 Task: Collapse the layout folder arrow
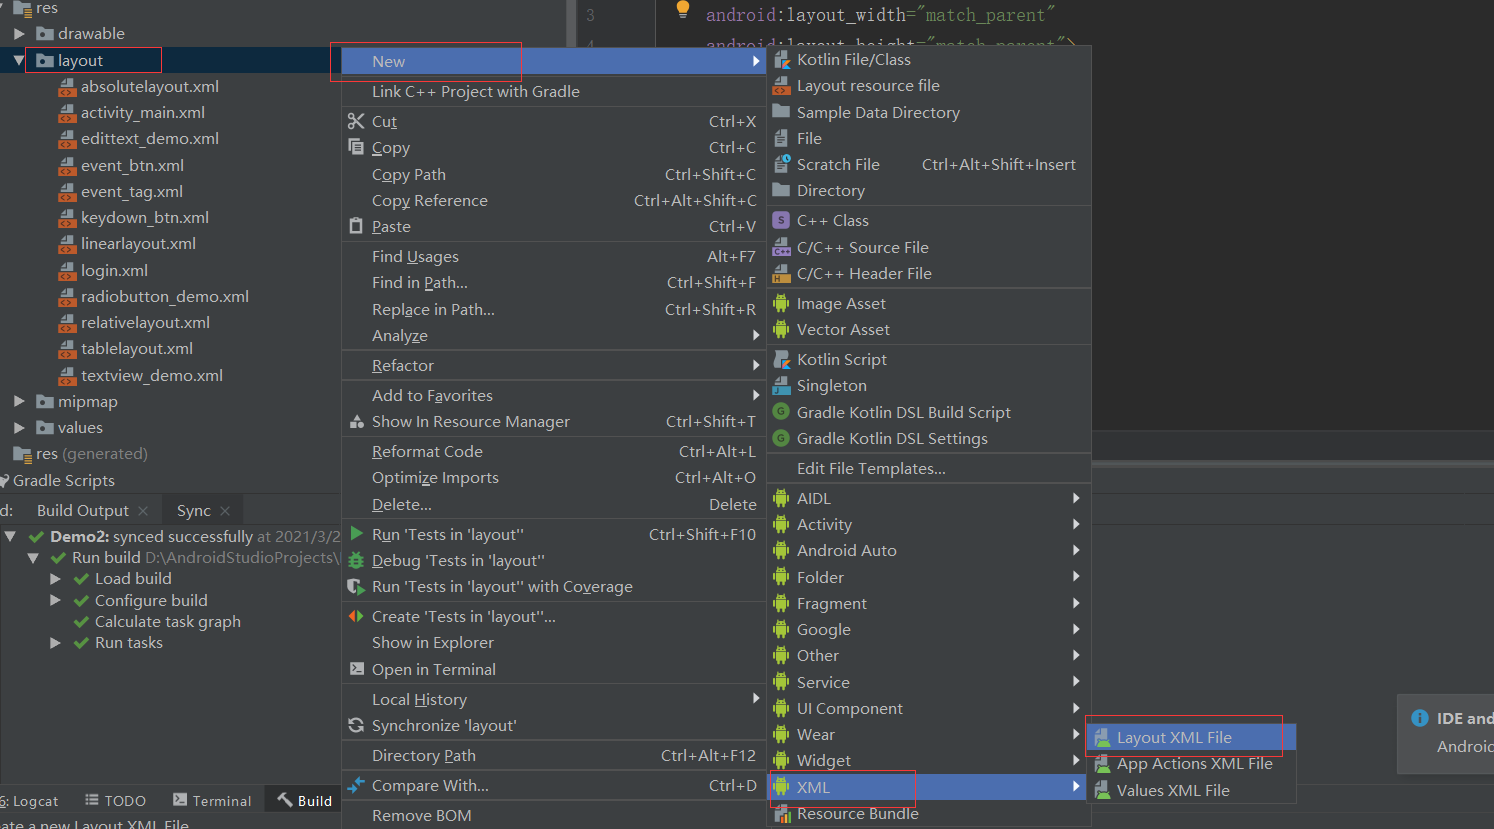[19, 61]
